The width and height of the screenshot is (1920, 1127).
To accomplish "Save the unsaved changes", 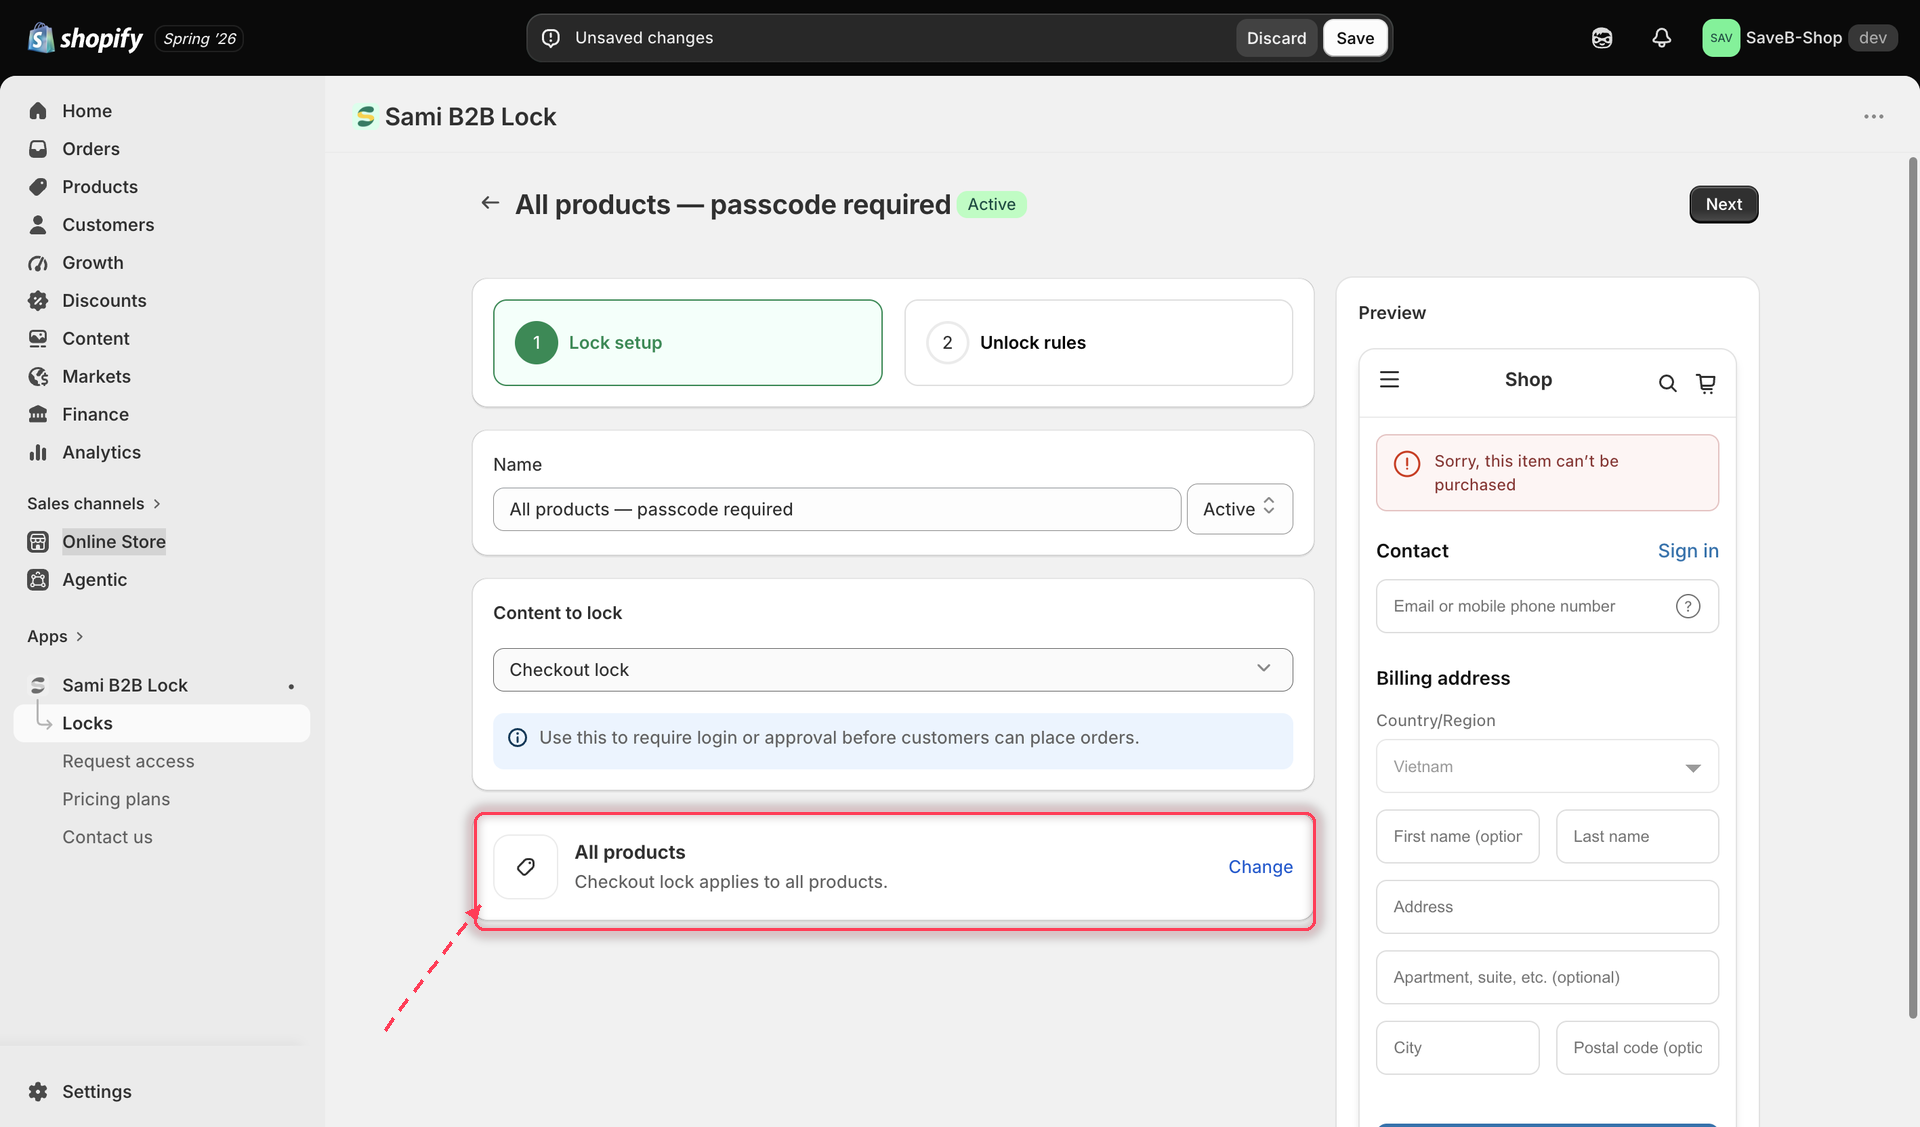I will point(1355,38).
